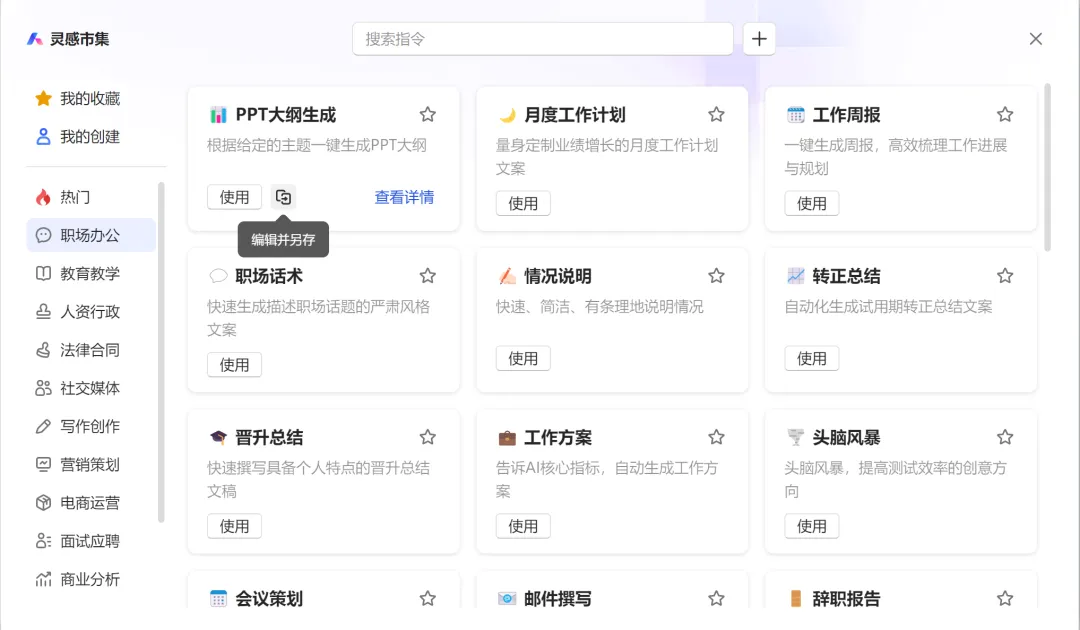Star the 头脑风暴 card
Image resolution: width=1080 pixels, height=630 pixels.
1005,437
